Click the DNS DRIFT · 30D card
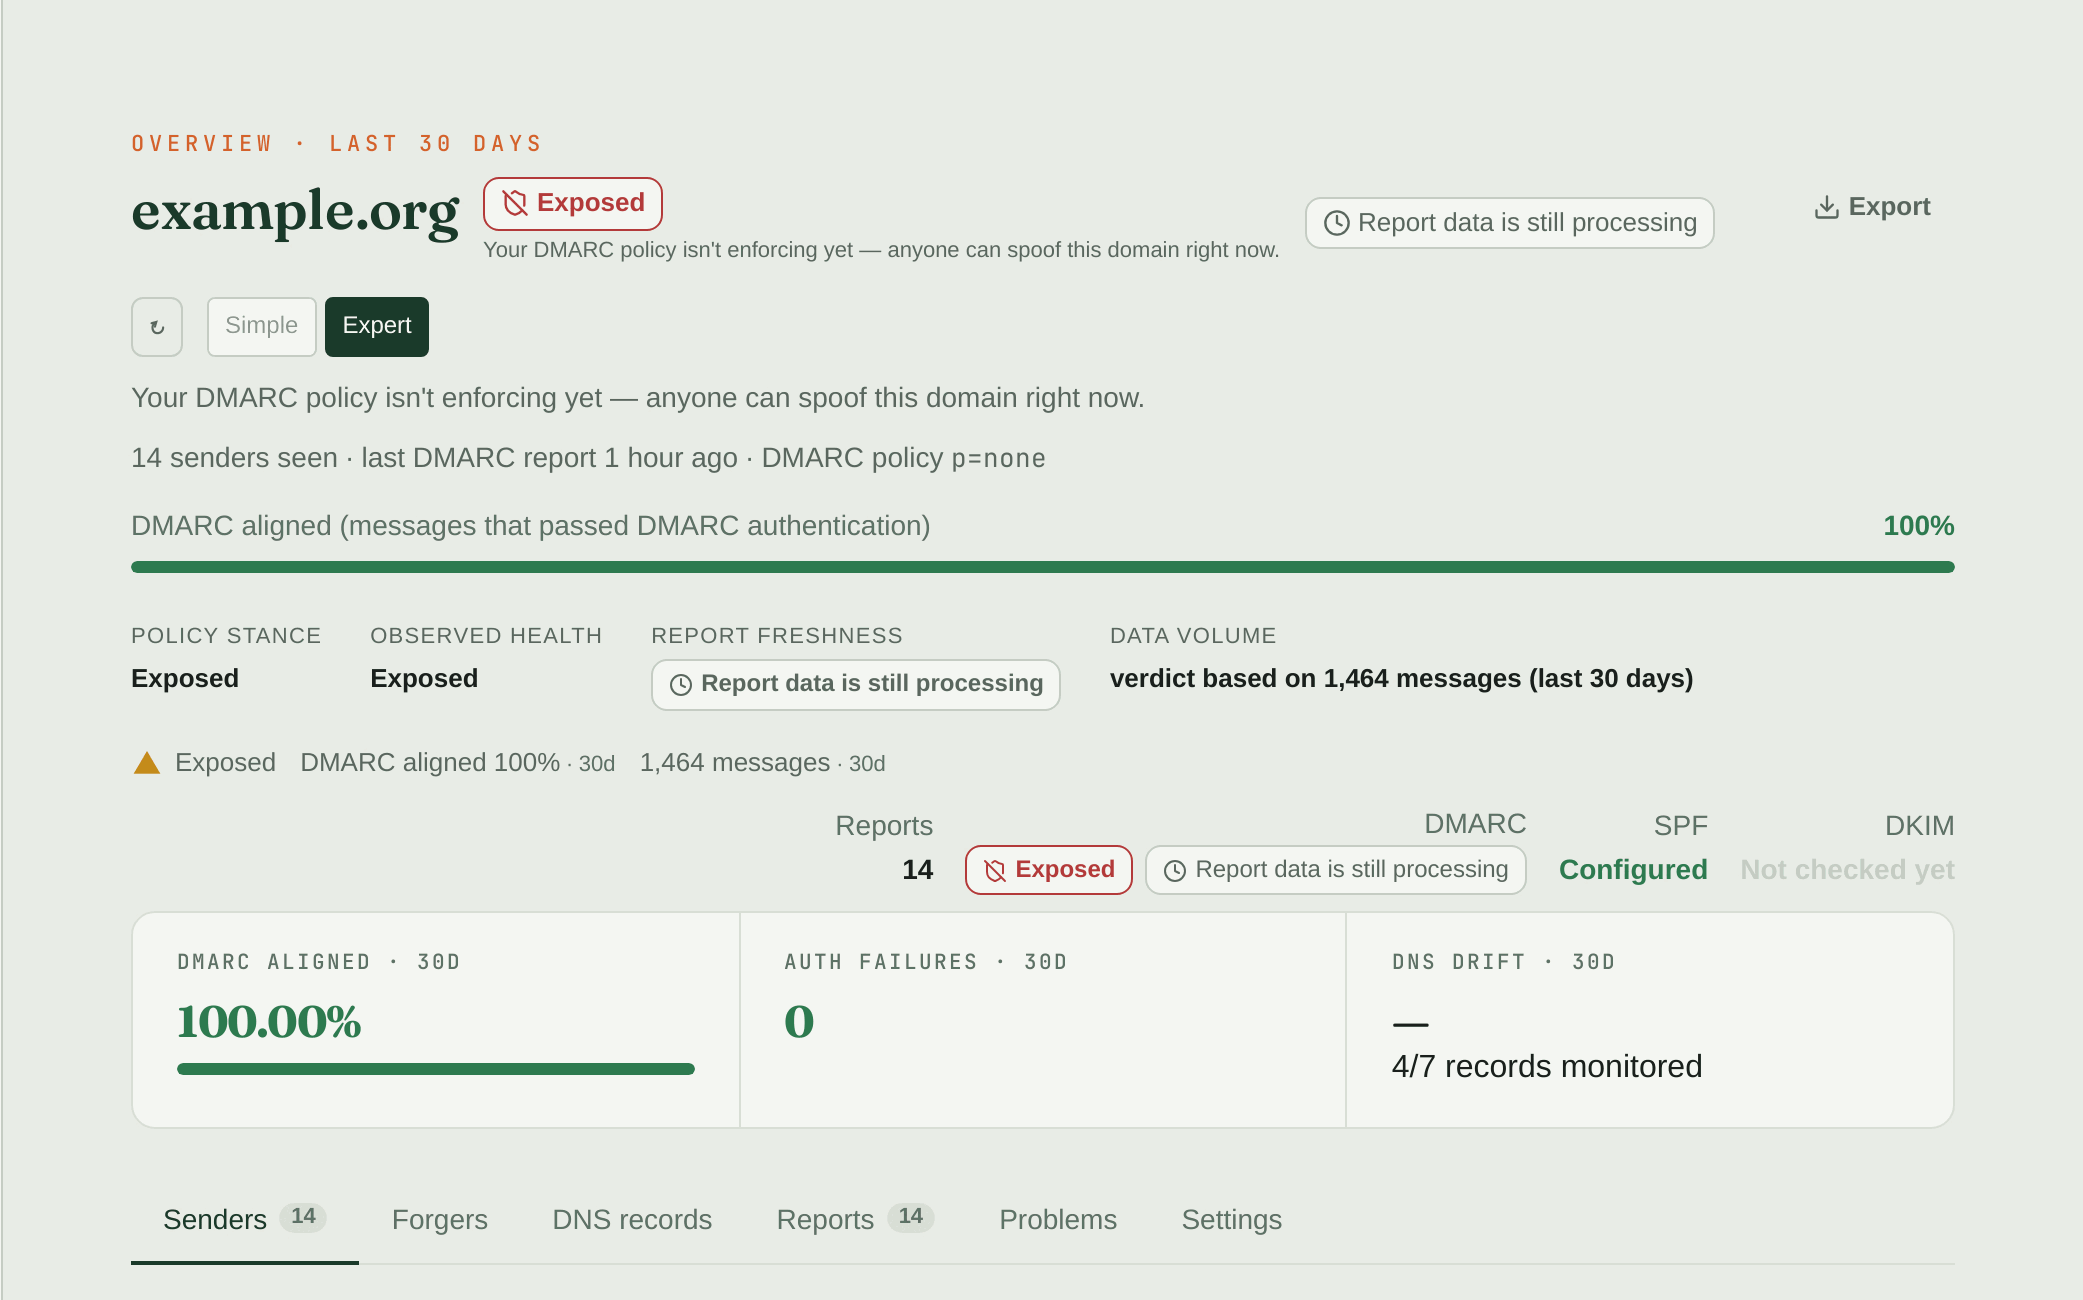The height and width of the screenshot is (1300, 2083). click(x=1650, y=1020)
